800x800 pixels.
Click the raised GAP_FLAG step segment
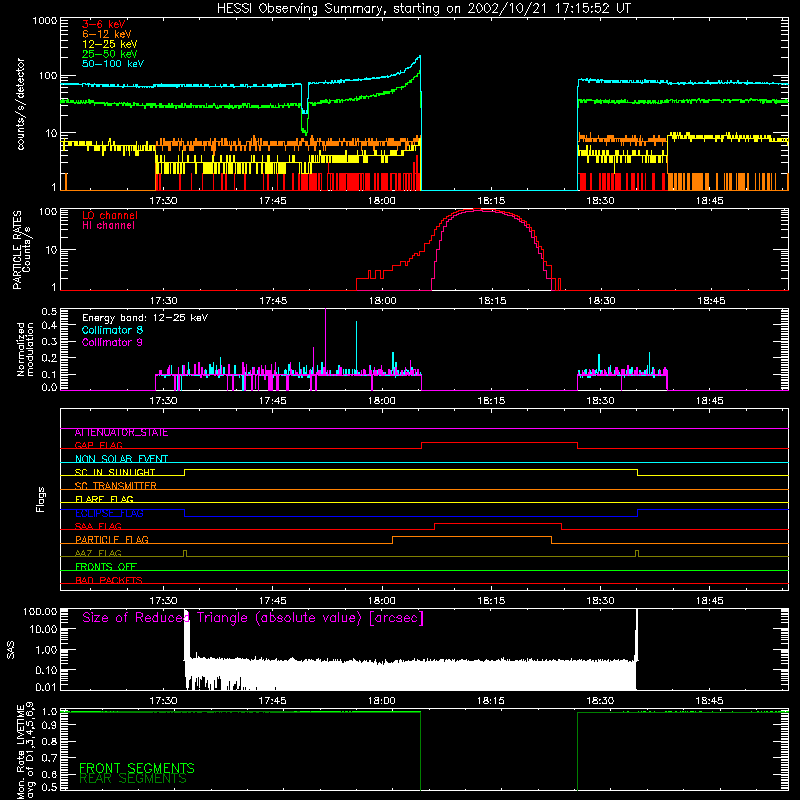(x=499, y=443)
